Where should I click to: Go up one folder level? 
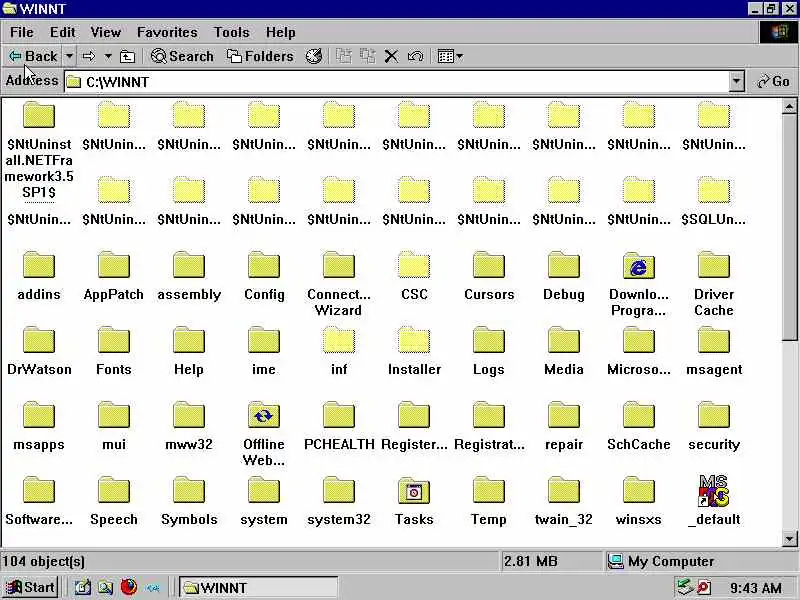[x=127, y=56]
